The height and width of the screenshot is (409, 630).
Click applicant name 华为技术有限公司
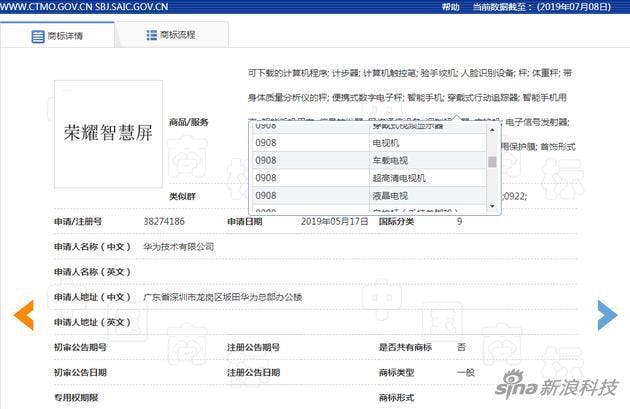(x=178, y=247)
